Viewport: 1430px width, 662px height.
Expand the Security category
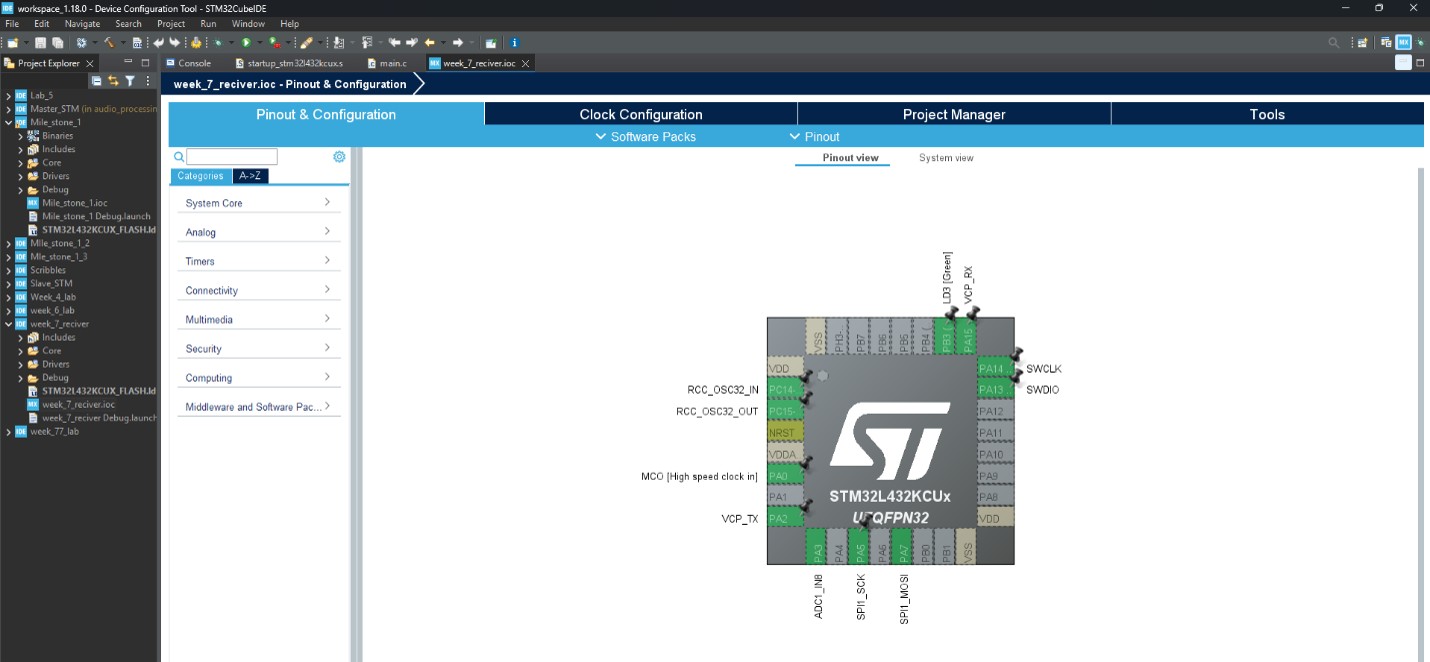point(259,348)
